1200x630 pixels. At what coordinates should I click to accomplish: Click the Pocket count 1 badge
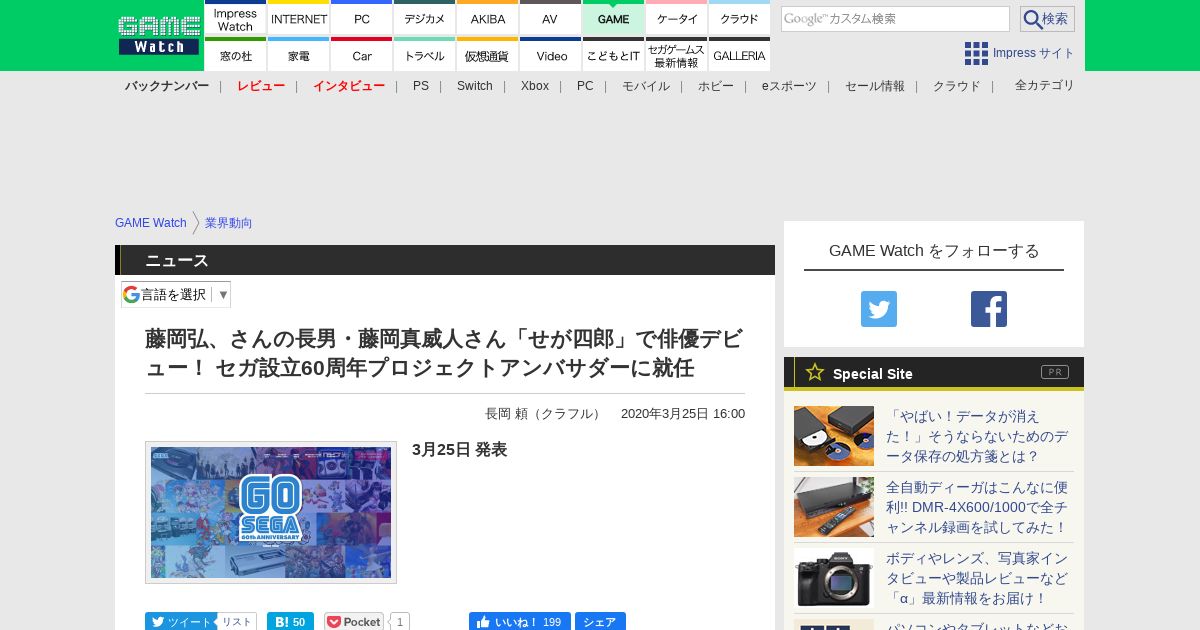pyautogui.click(x=400, y=622)
